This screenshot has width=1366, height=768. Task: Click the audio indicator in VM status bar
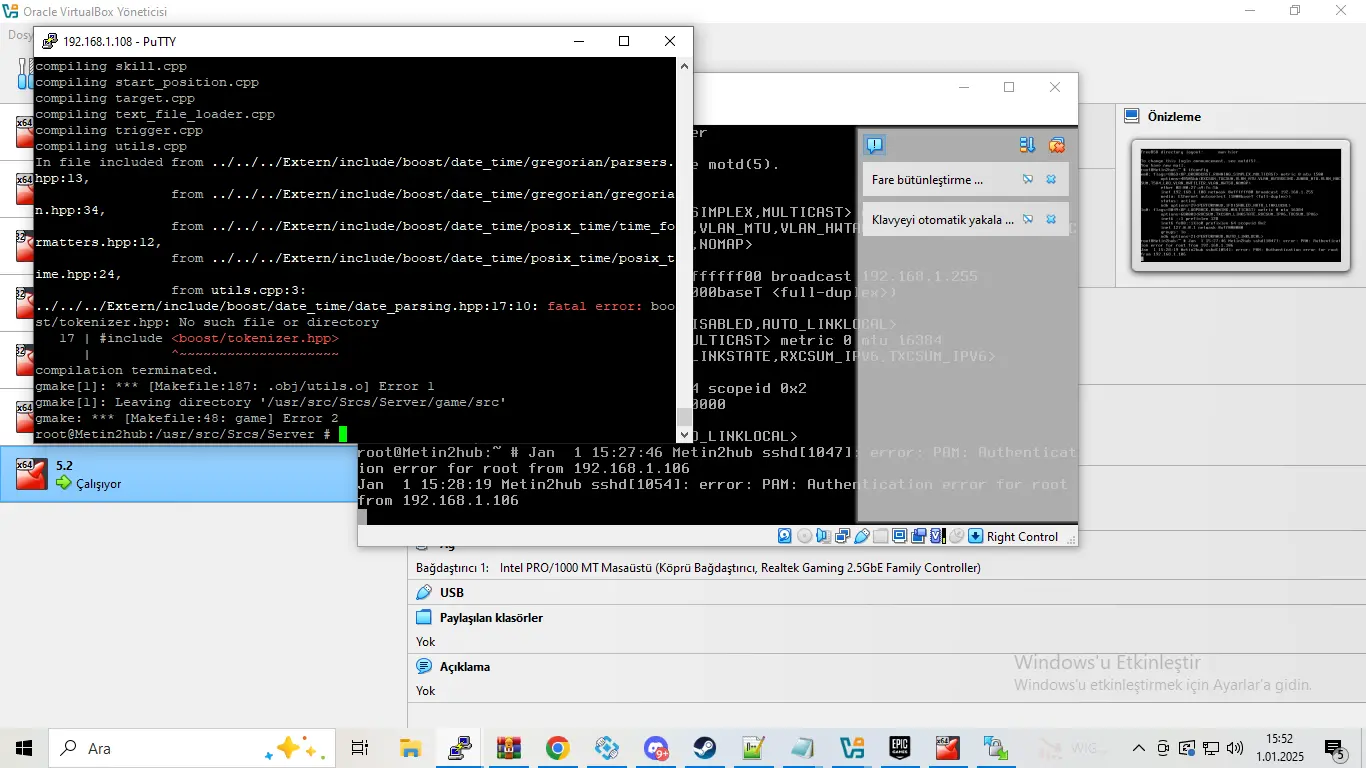coord(821,536)
